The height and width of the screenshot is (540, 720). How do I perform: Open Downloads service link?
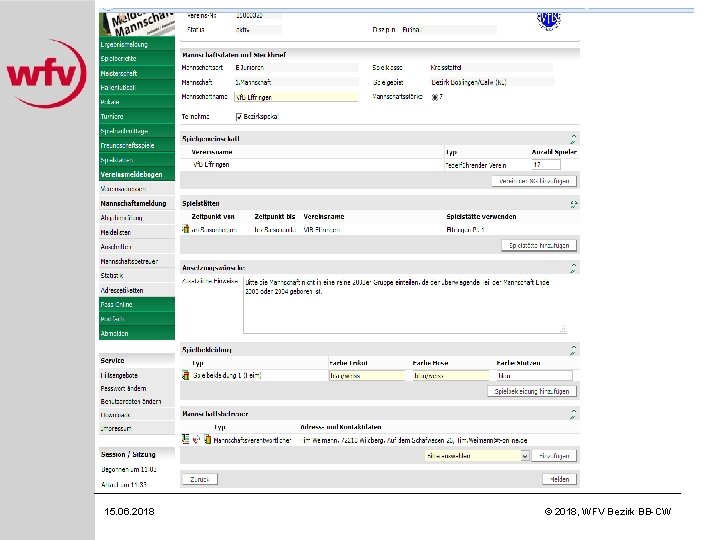tap(115, 415)
